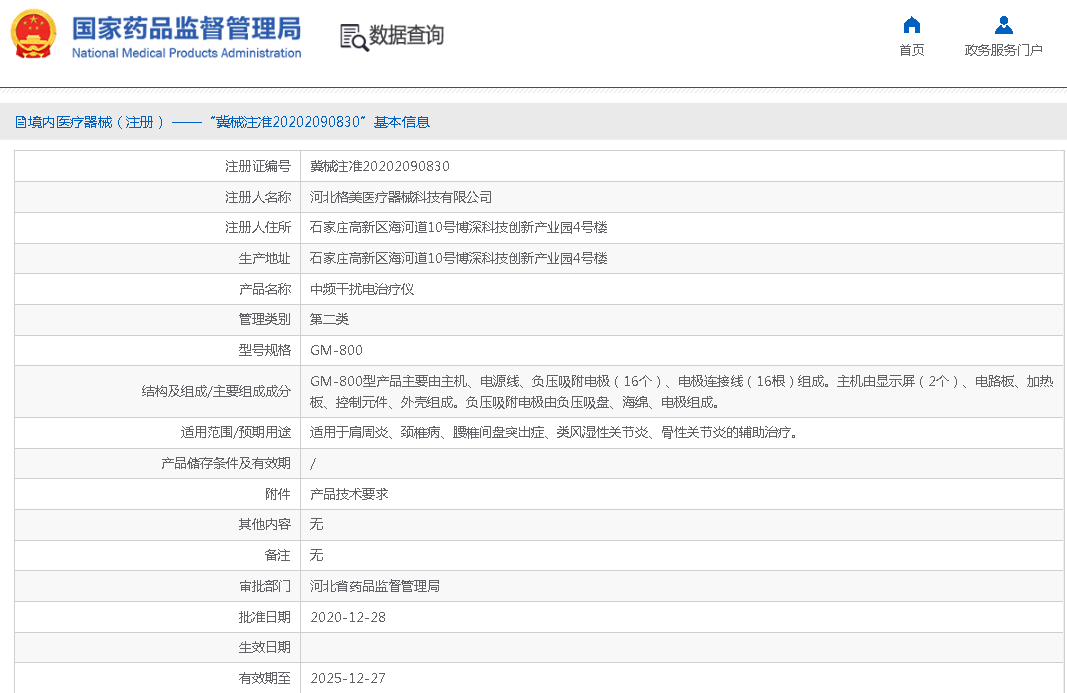
Task: Click the document icon before 境内医疗器械
Action: tap(20, 122)
